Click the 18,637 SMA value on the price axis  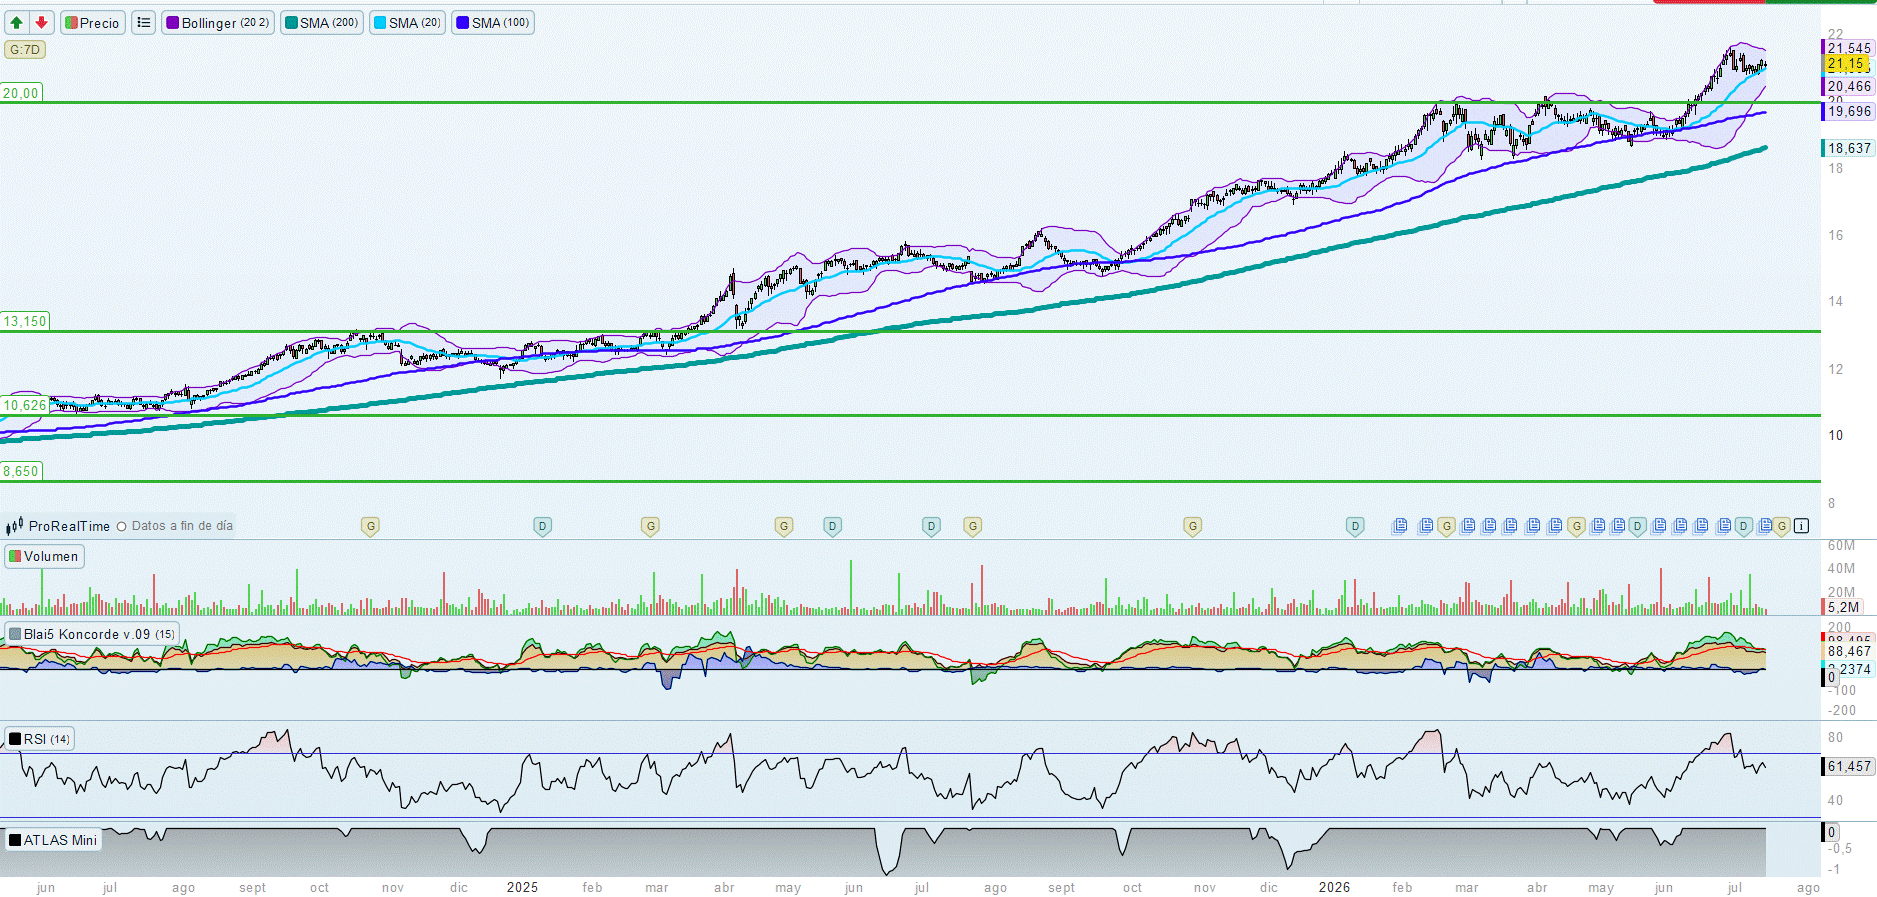tap(1849, 148)
